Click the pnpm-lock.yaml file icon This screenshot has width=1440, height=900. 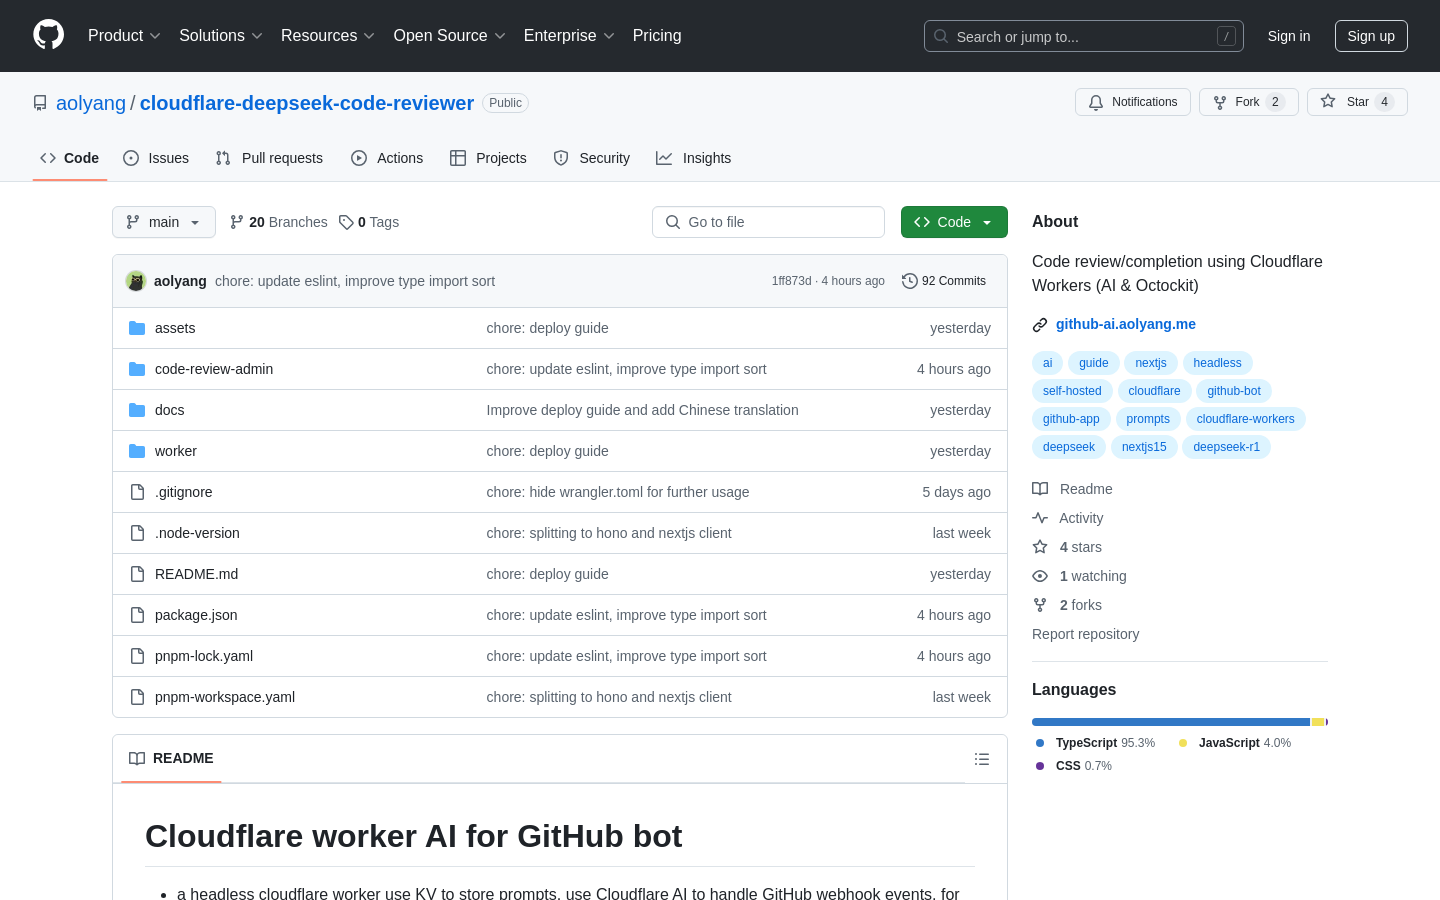[x=137, y=656]
